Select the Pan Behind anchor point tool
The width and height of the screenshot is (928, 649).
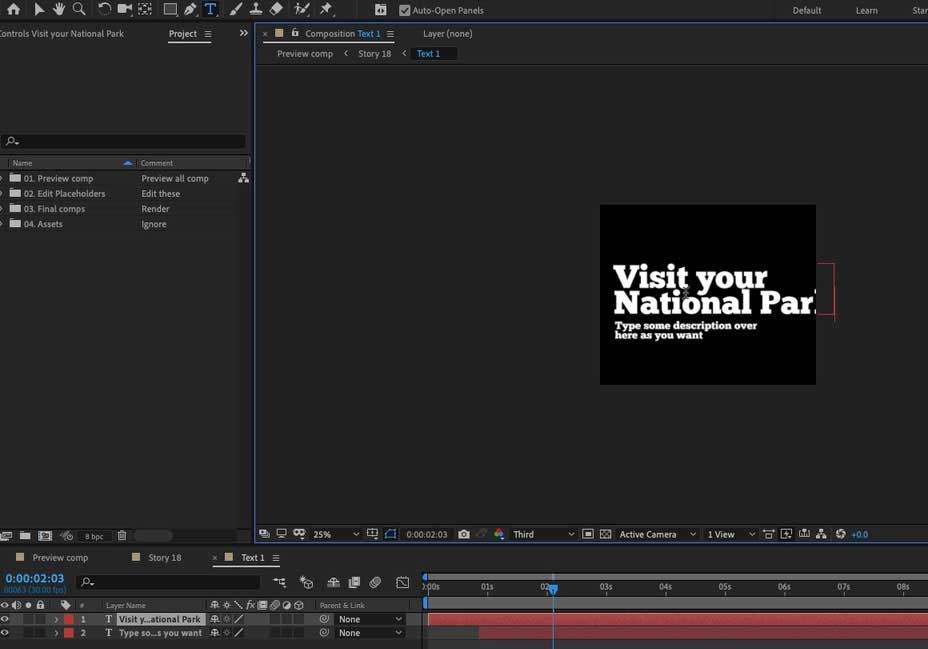(x=145, y=9)
